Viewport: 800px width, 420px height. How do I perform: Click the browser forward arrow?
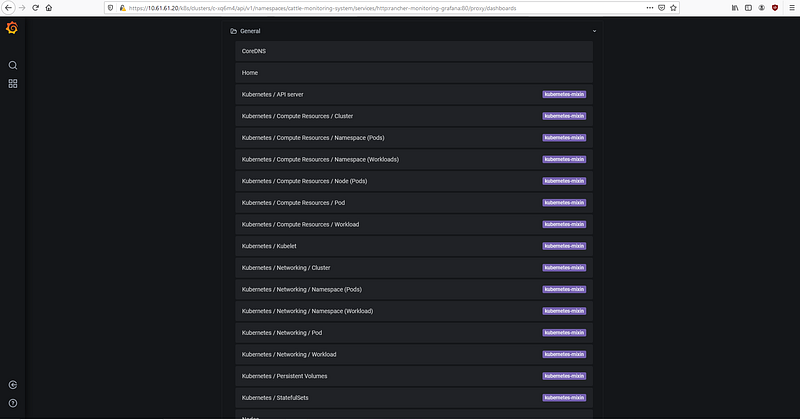point(22,8)
